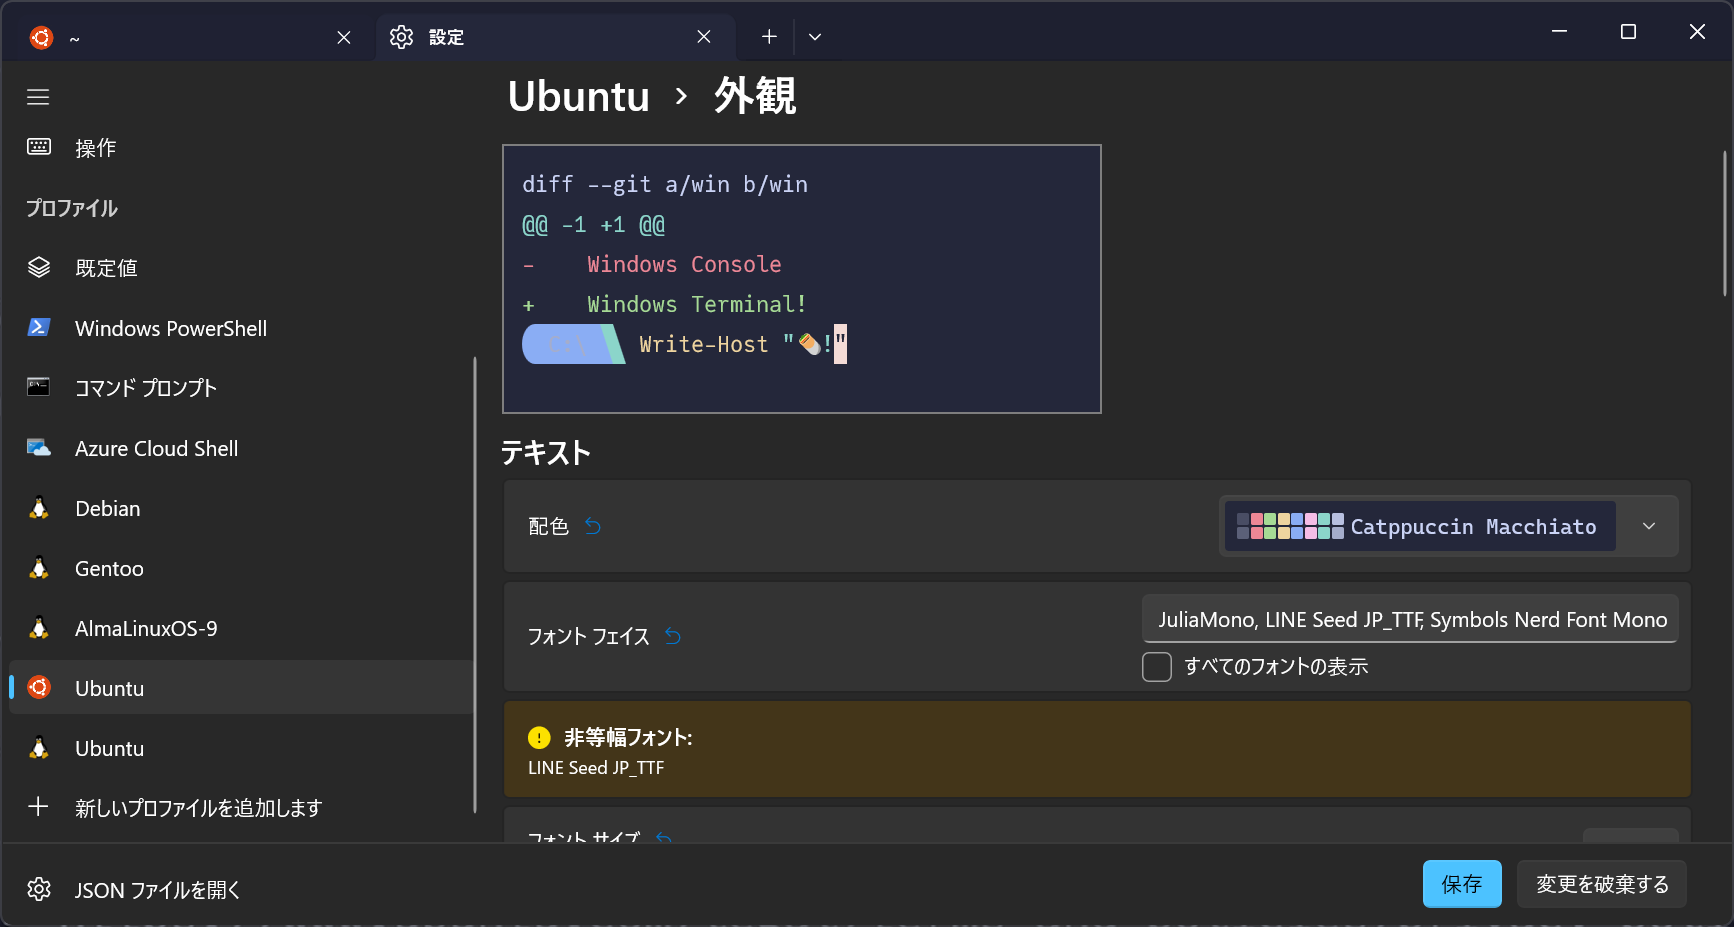This screenshot has height=927, width=1734.
Task: Click the Gentoo penguin icon
Action: point(39,567)
